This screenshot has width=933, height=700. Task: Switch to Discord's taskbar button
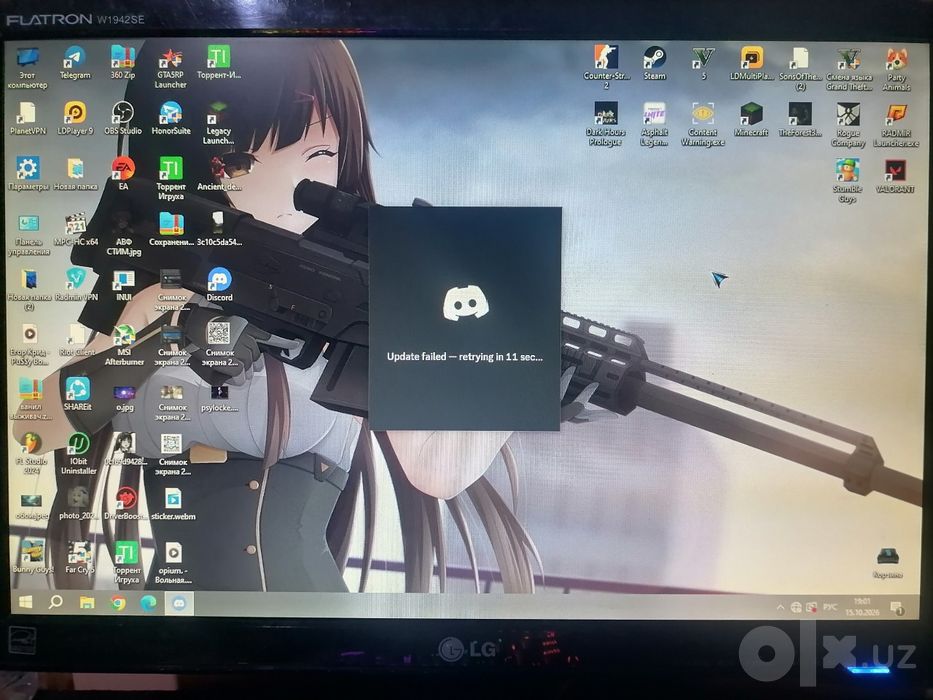179,604
